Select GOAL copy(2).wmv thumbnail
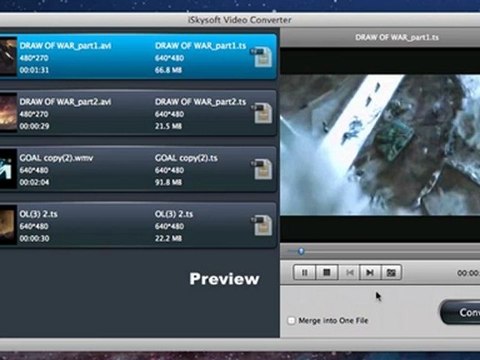480x360 pixels. tap(8, 169)
